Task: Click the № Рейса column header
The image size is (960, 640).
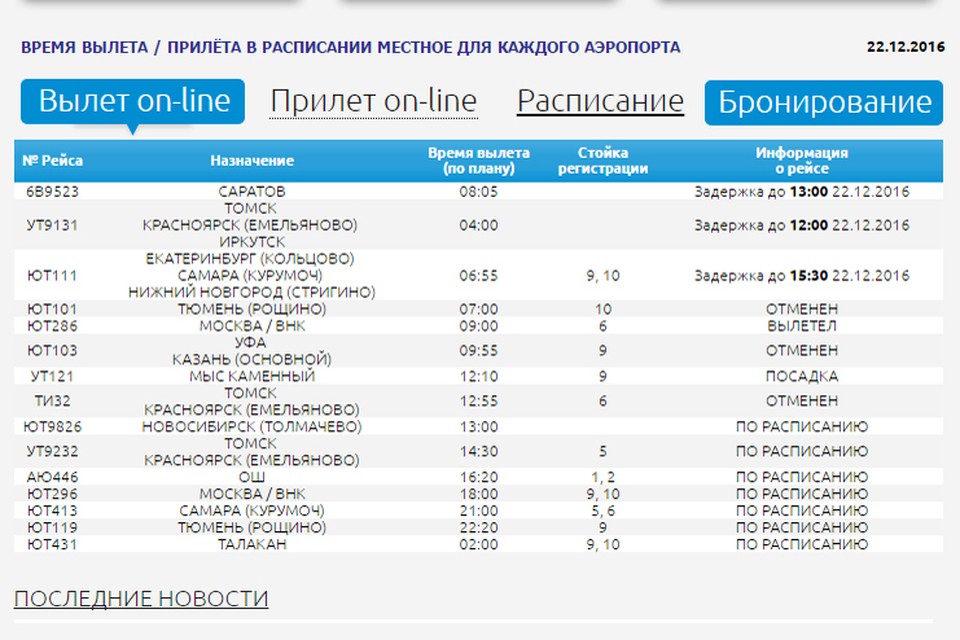Action: coord(52,161)
